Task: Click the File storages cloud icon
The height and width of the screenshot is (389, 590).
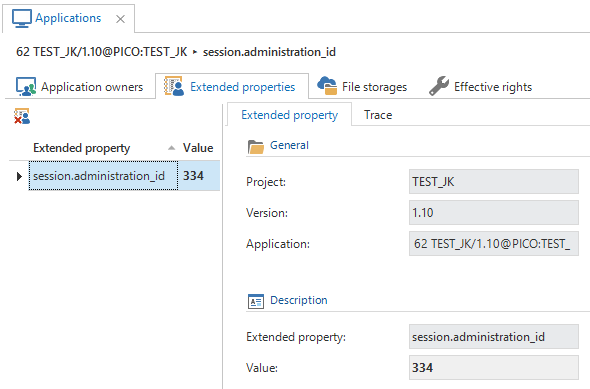Action: [x=327, y=85]
